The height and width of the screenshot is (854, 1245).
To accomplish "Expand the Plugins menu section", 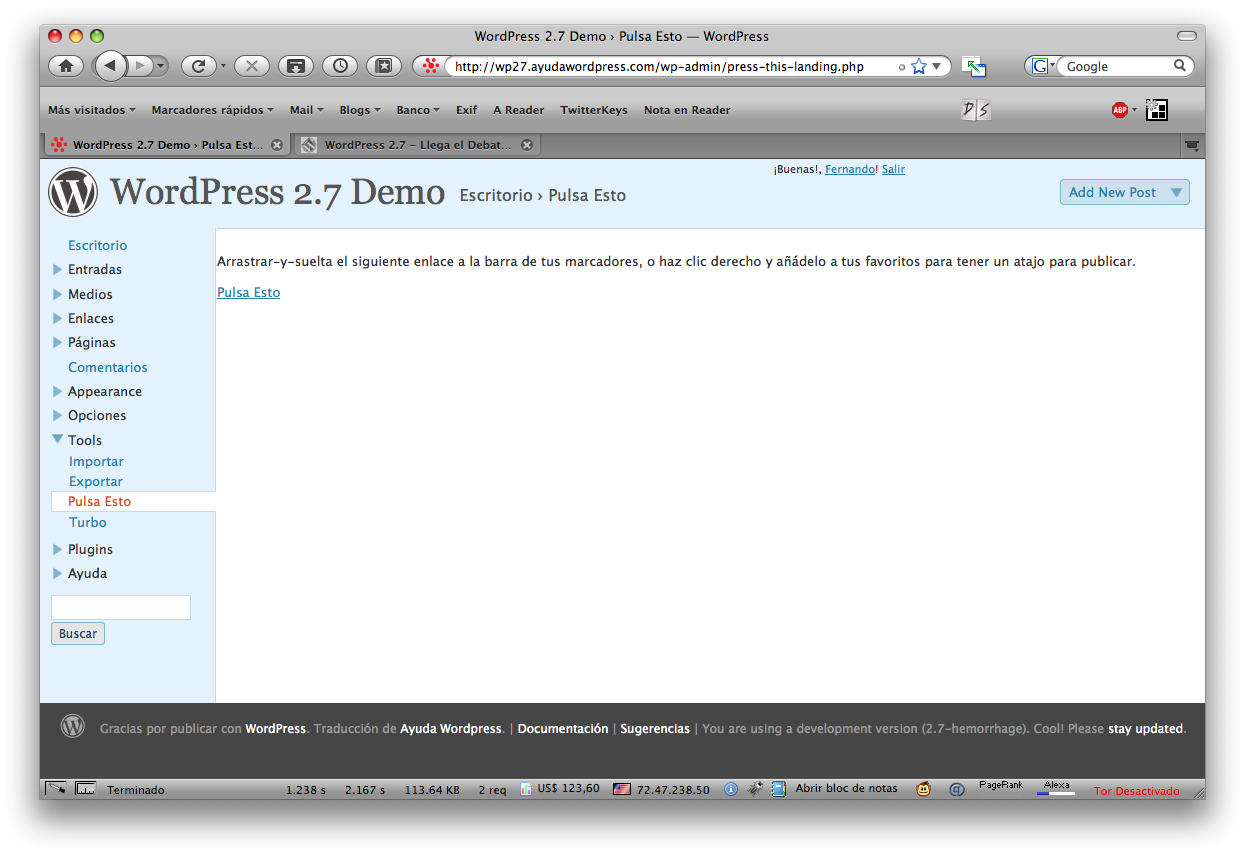I will tap(58, 549).
